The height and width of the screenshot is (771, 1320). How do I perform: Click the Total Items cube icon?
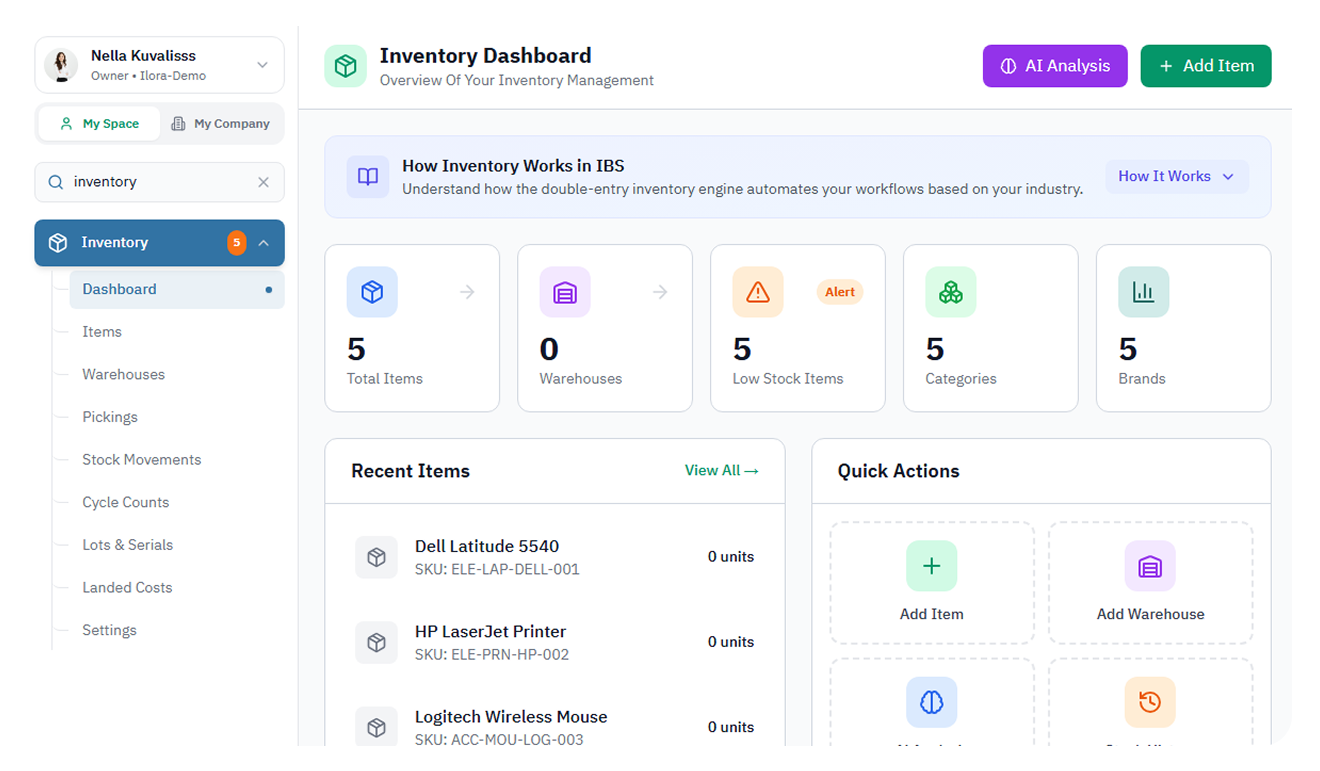click(372, 292)
